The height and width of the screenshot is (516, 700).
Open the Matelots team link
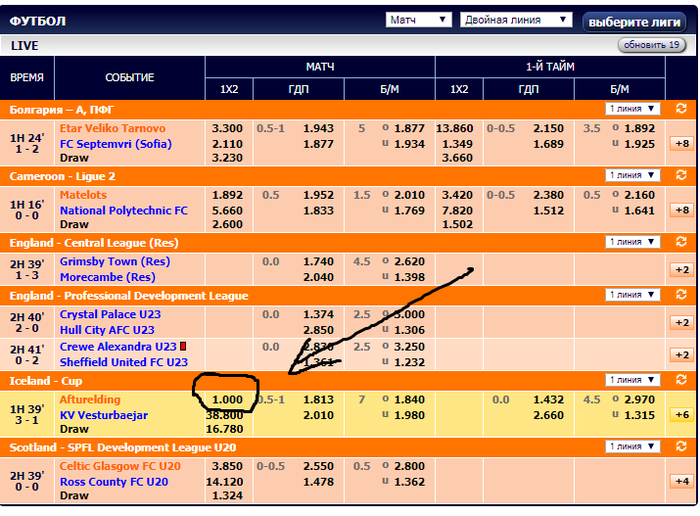[x=83, y=195]
